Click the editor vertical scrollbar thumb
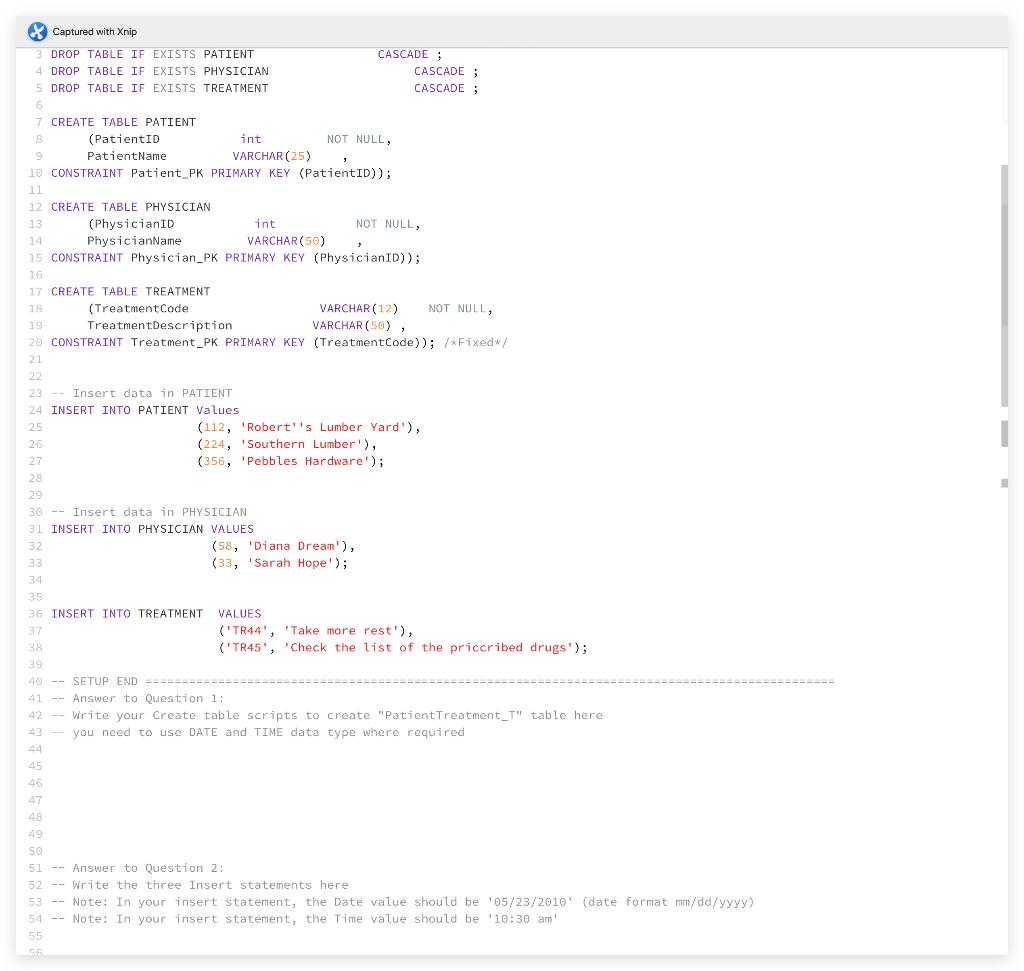The height and width of the screenshot is (971, 1024). (x=1004, y=285)
